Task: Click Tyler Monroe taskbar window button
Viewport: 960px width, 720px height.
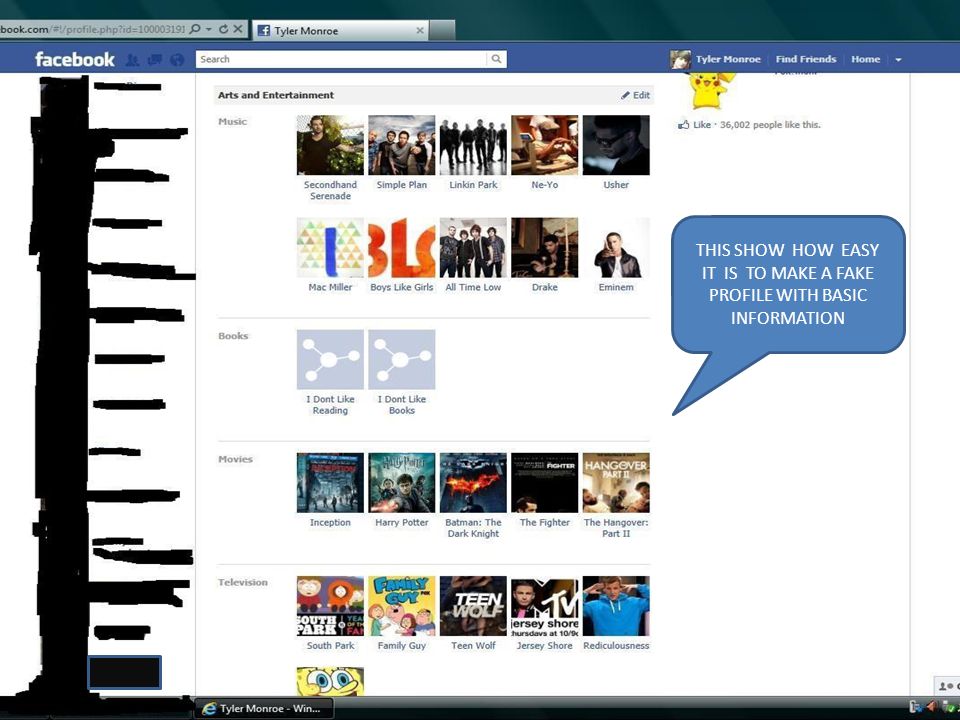Action: (264, 708)
